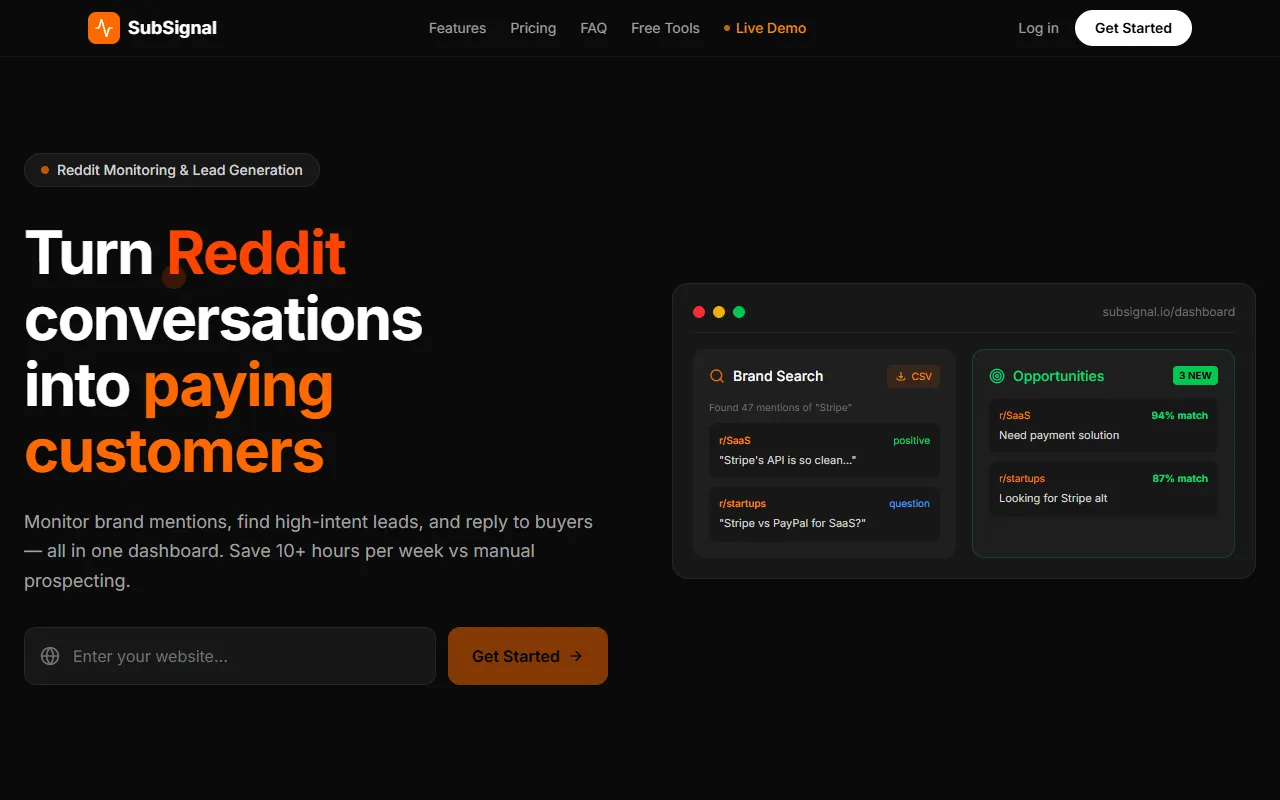Click the positive sentiment tag
Viewport: 1280px width, 800px height.
tap(911, 440)
